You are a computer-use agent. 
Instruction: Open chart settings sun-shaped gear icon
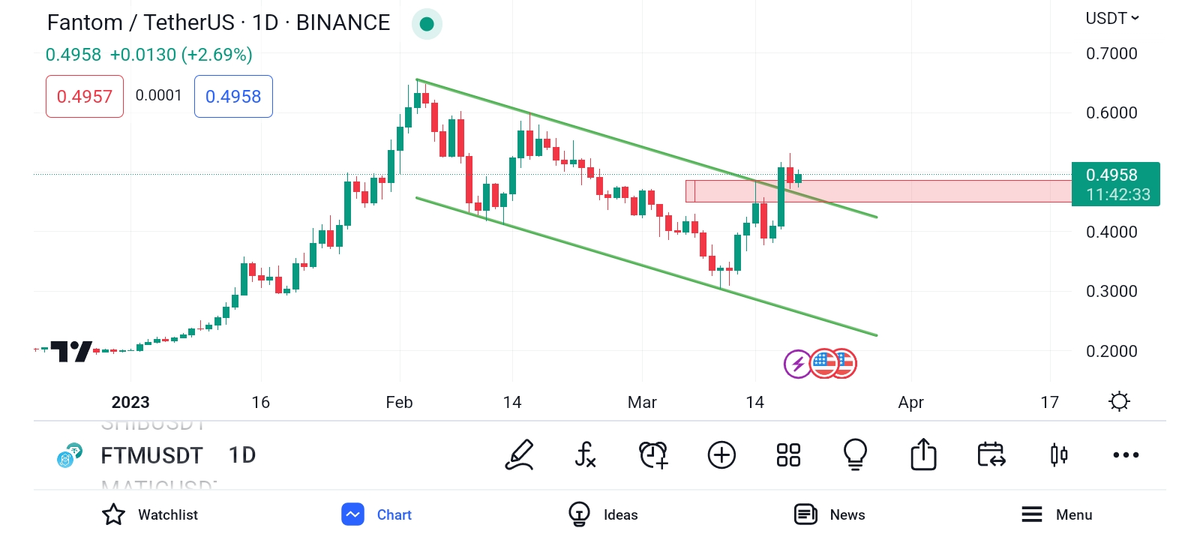point(1119,402)
